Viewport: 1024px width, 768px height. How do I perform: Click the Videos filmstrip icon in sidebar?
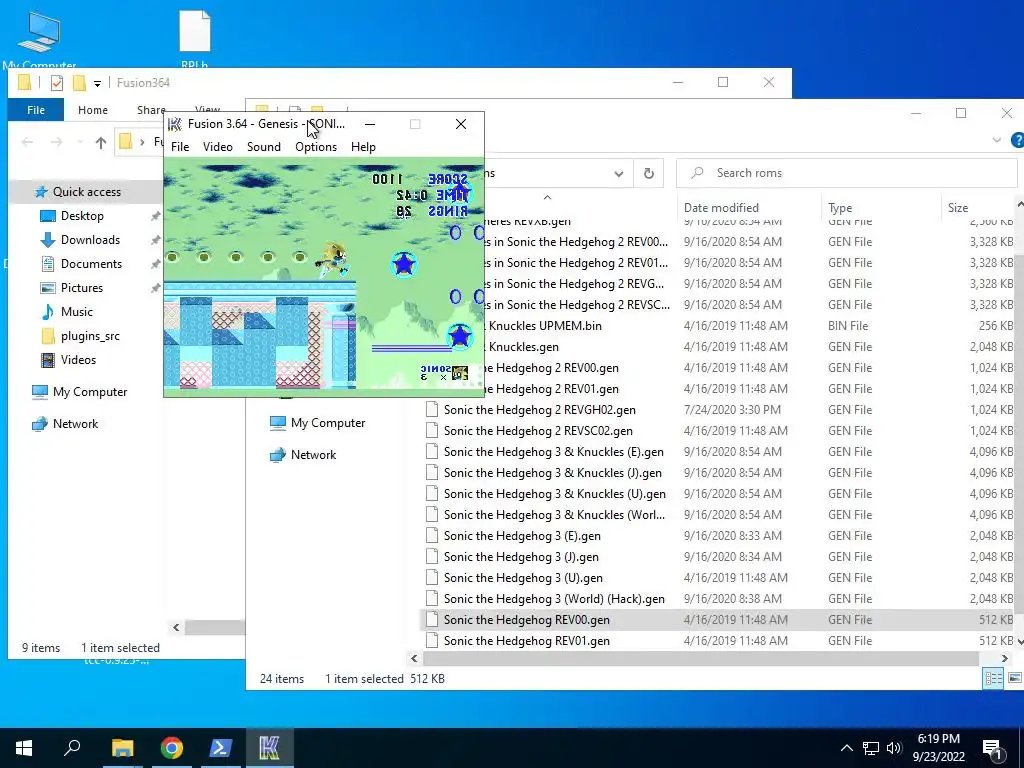click(48, 360)
